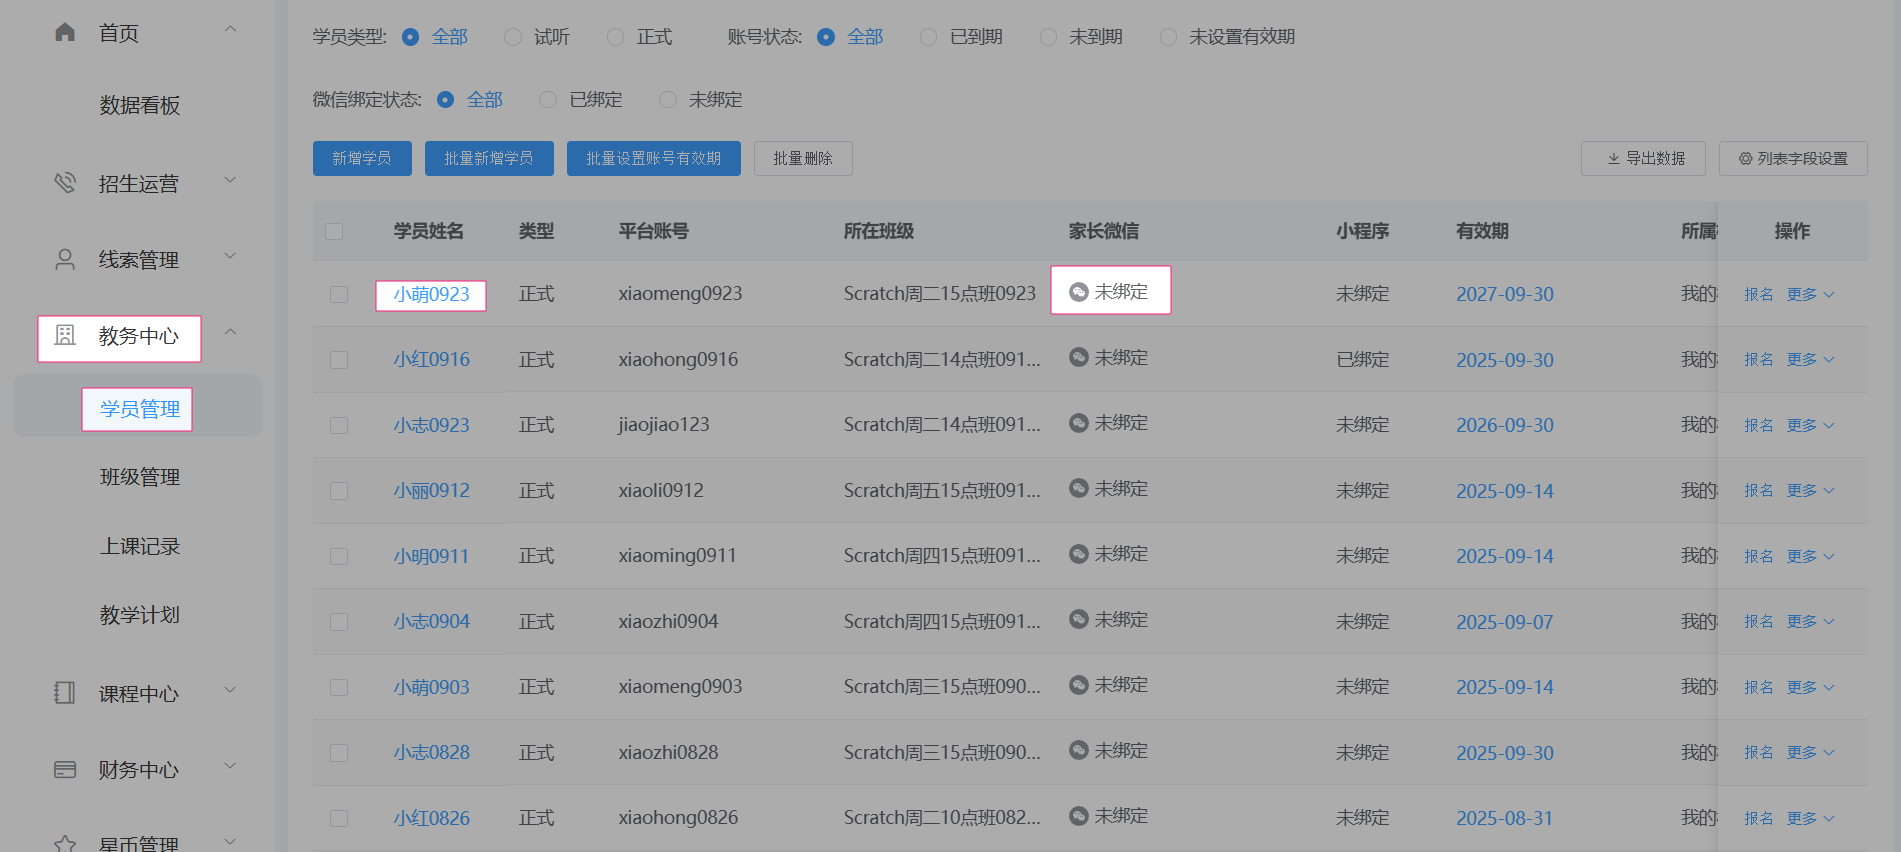This screenshot has width=1901, height=852.
Task: Open the 教学计划 menu item
Action: [140, 615]
